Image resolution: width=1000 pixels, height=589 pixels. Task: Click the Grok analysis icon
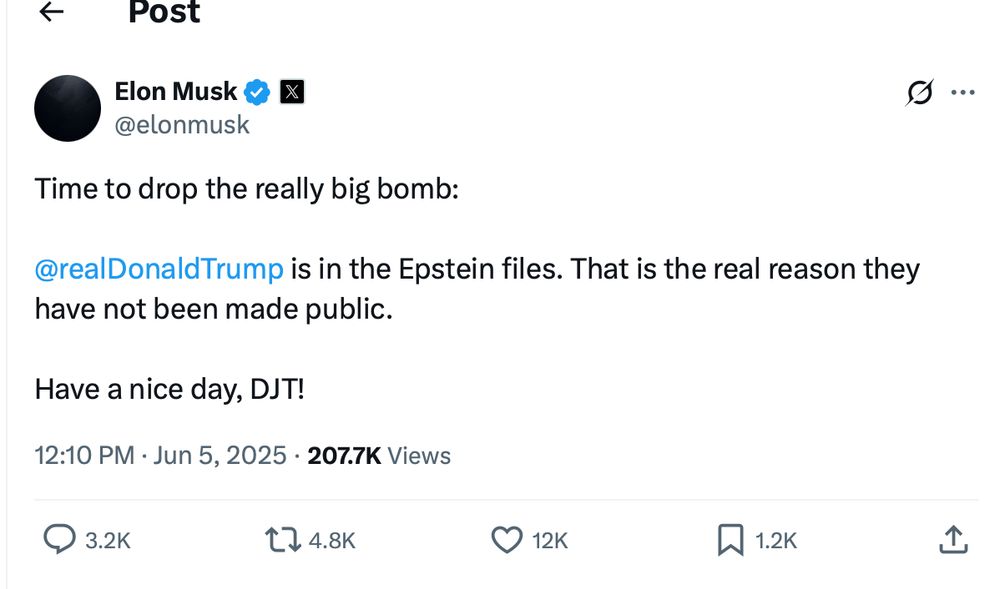(919, 91)
